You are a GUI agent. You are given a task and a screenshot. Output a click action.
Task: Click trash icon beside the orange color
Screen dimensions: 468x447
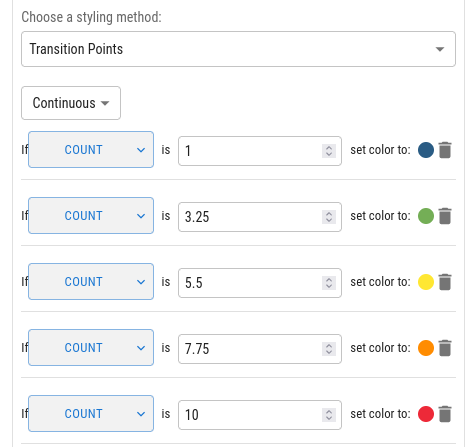(445, 348)
